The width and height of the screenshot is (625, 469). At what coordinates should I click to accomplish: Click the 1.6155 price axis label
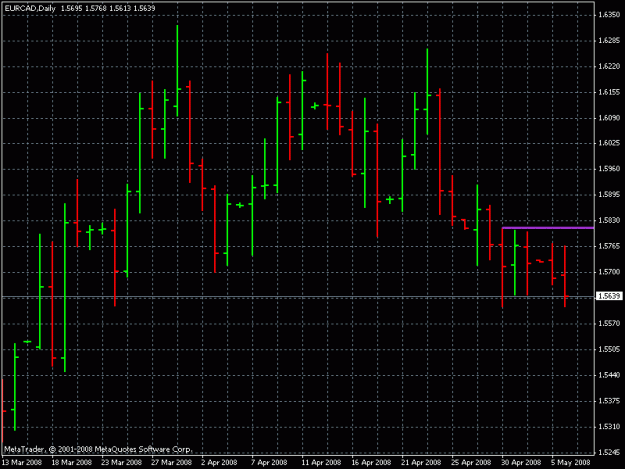point(609,92)
